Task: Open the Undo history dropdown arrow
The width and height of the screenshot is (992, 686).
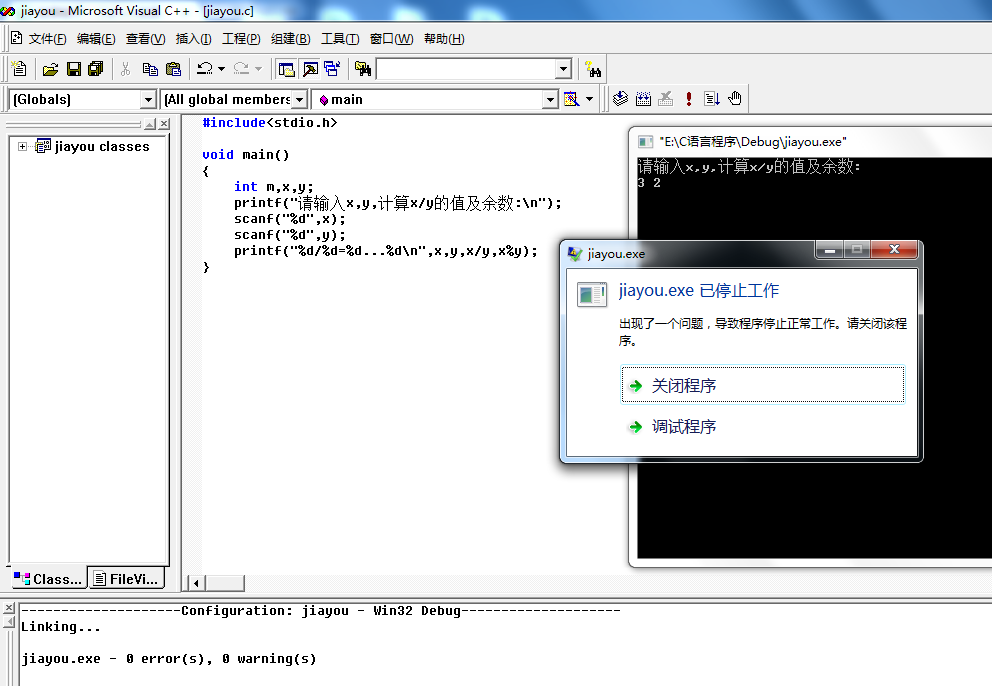Action: (221, 68)
